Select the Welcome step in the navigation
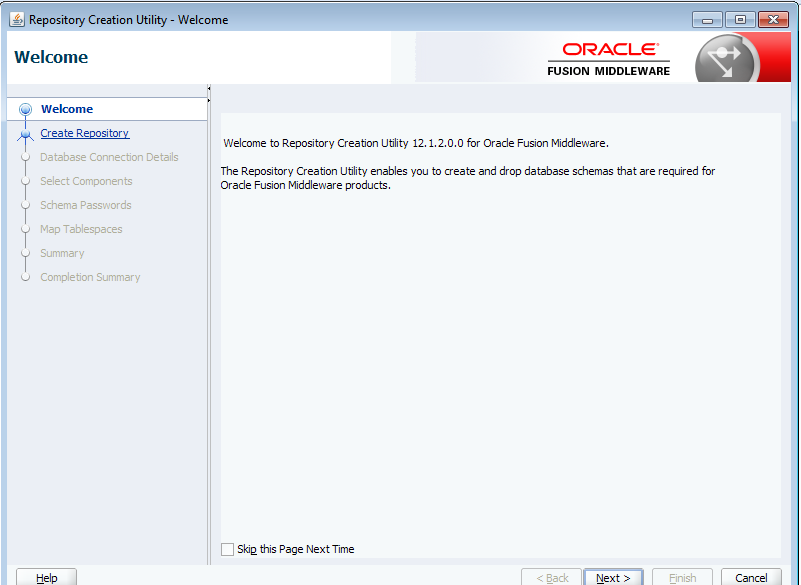 (x=67, y=109)
